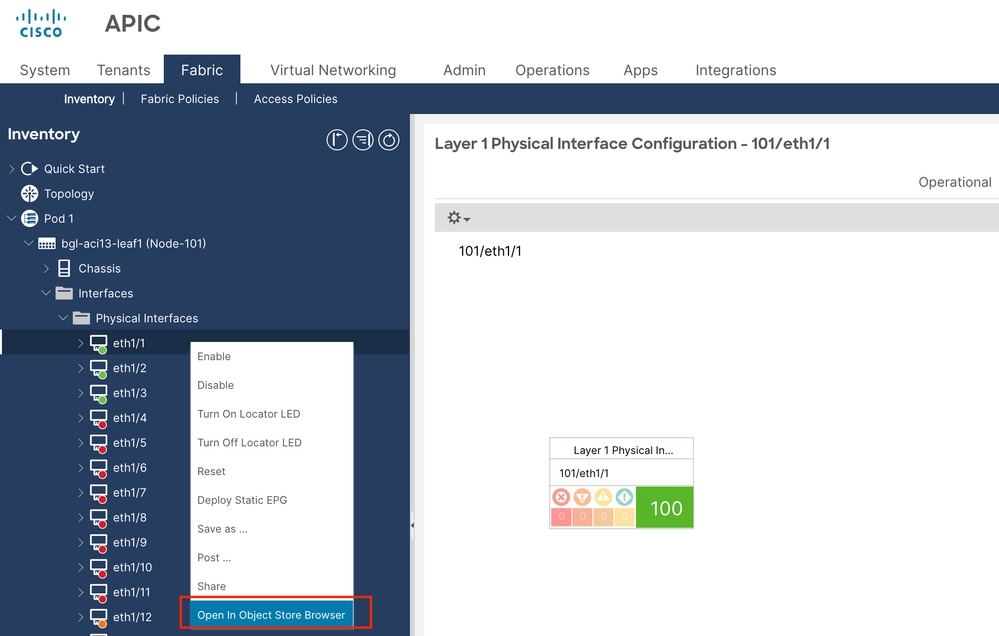Viewport: 999px width, 636px height.
Task: Open the Operations tab
Action: pos(552,70)
